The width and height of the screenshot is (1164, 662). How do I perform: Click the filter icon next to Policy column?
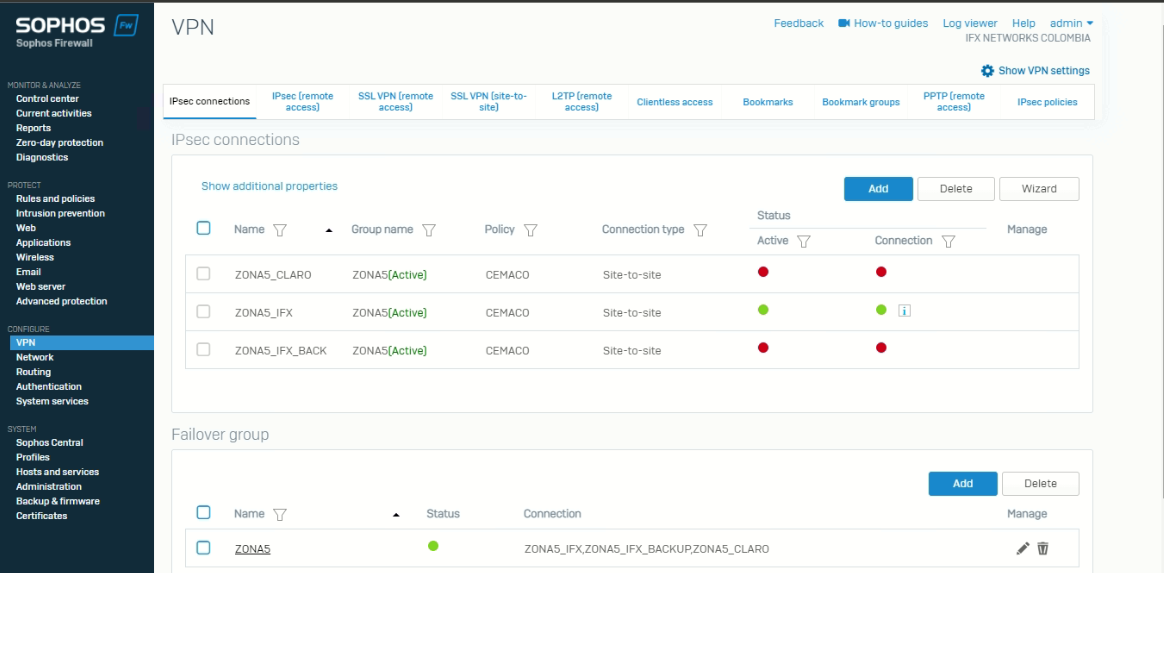(x=531, y=230)
